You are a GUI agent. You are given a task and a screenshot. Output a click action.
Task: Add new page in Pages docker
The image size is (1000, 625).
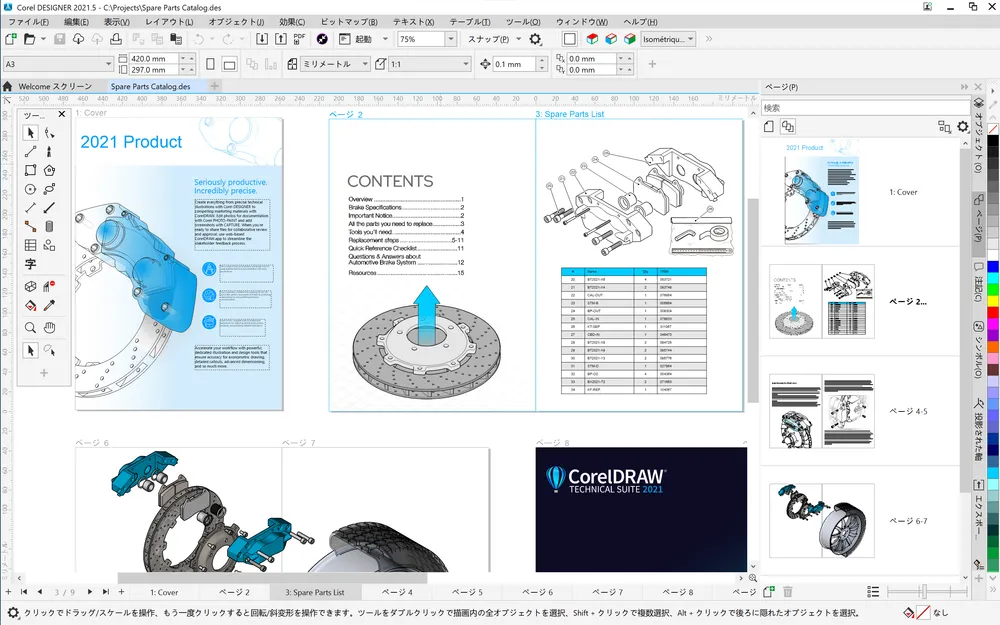[768, 592]
